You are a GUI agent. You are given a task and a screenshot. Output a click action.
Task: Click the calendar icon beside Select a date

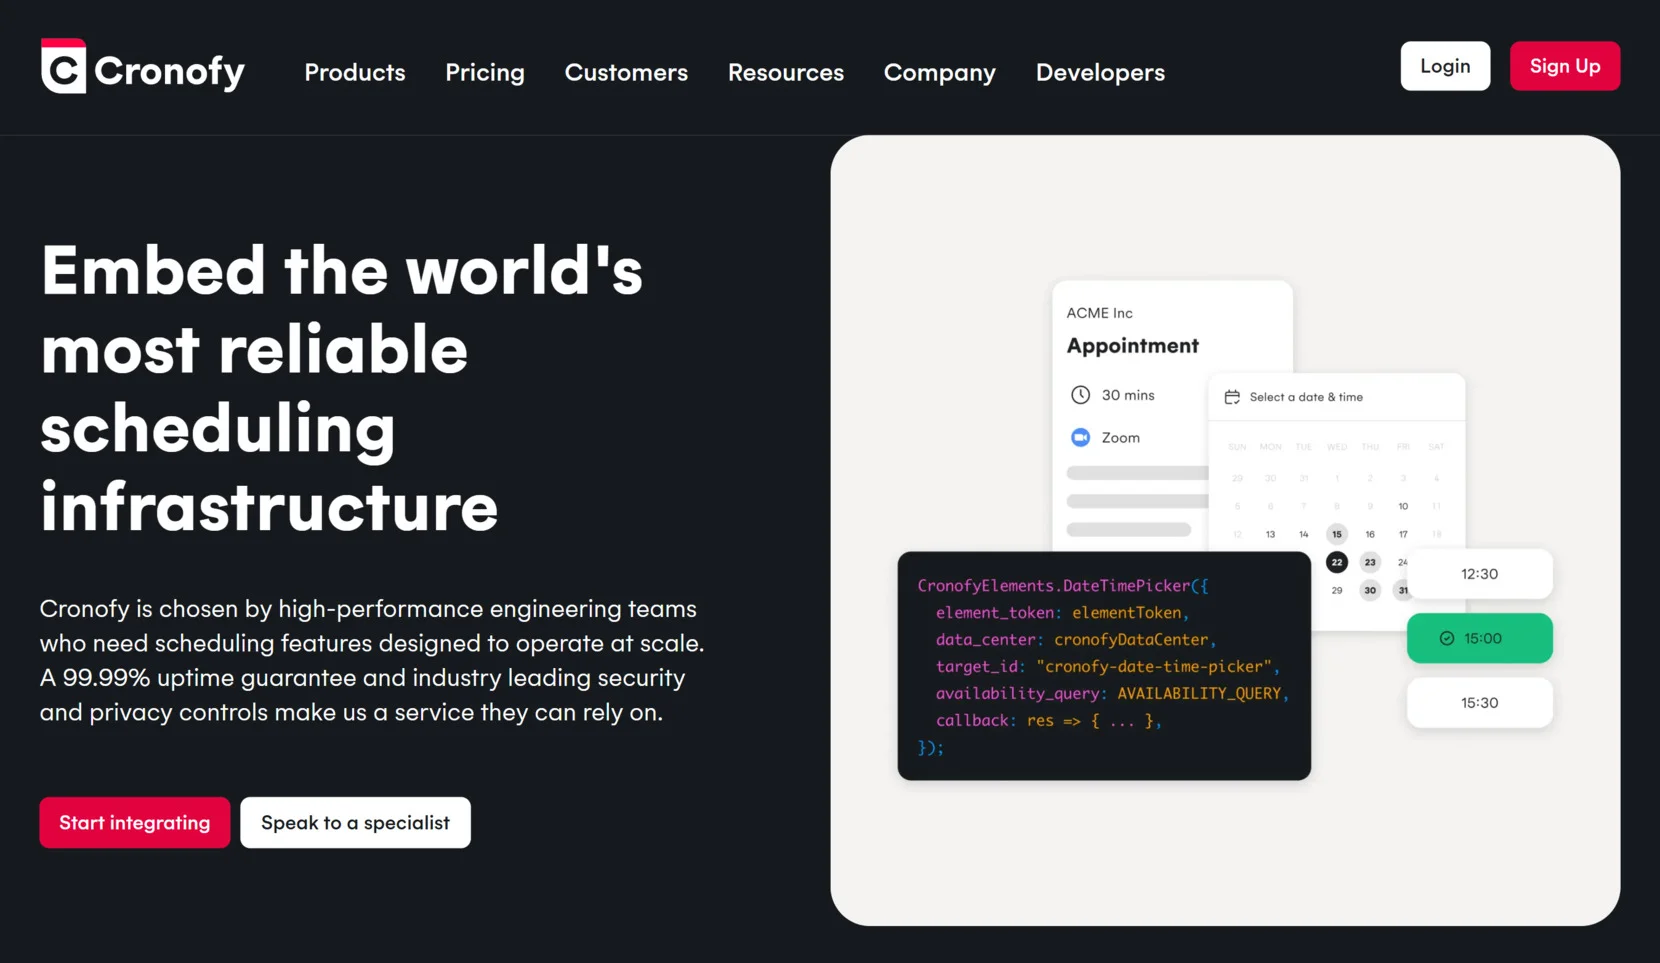[x=1232, y=397]
